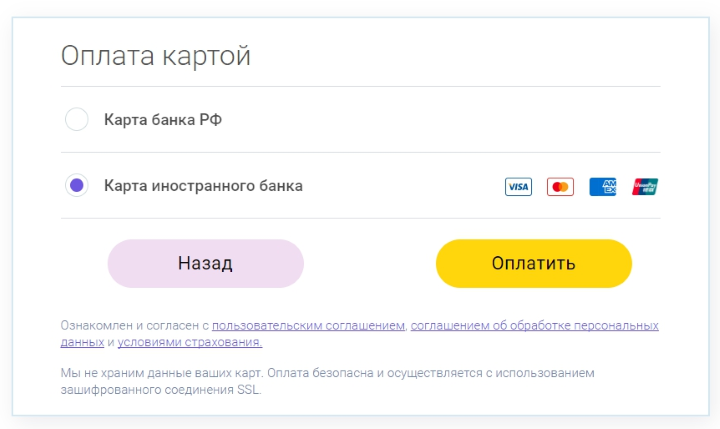This screenshot has width=720, height=429.
Task: Click the Mastercard logo
Action: [560, 187]
